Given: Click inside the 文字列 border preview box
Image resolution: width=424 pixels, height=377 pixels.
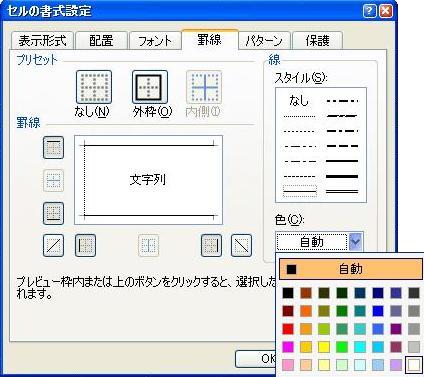Looking at the screenshot, I should (148, 180).
